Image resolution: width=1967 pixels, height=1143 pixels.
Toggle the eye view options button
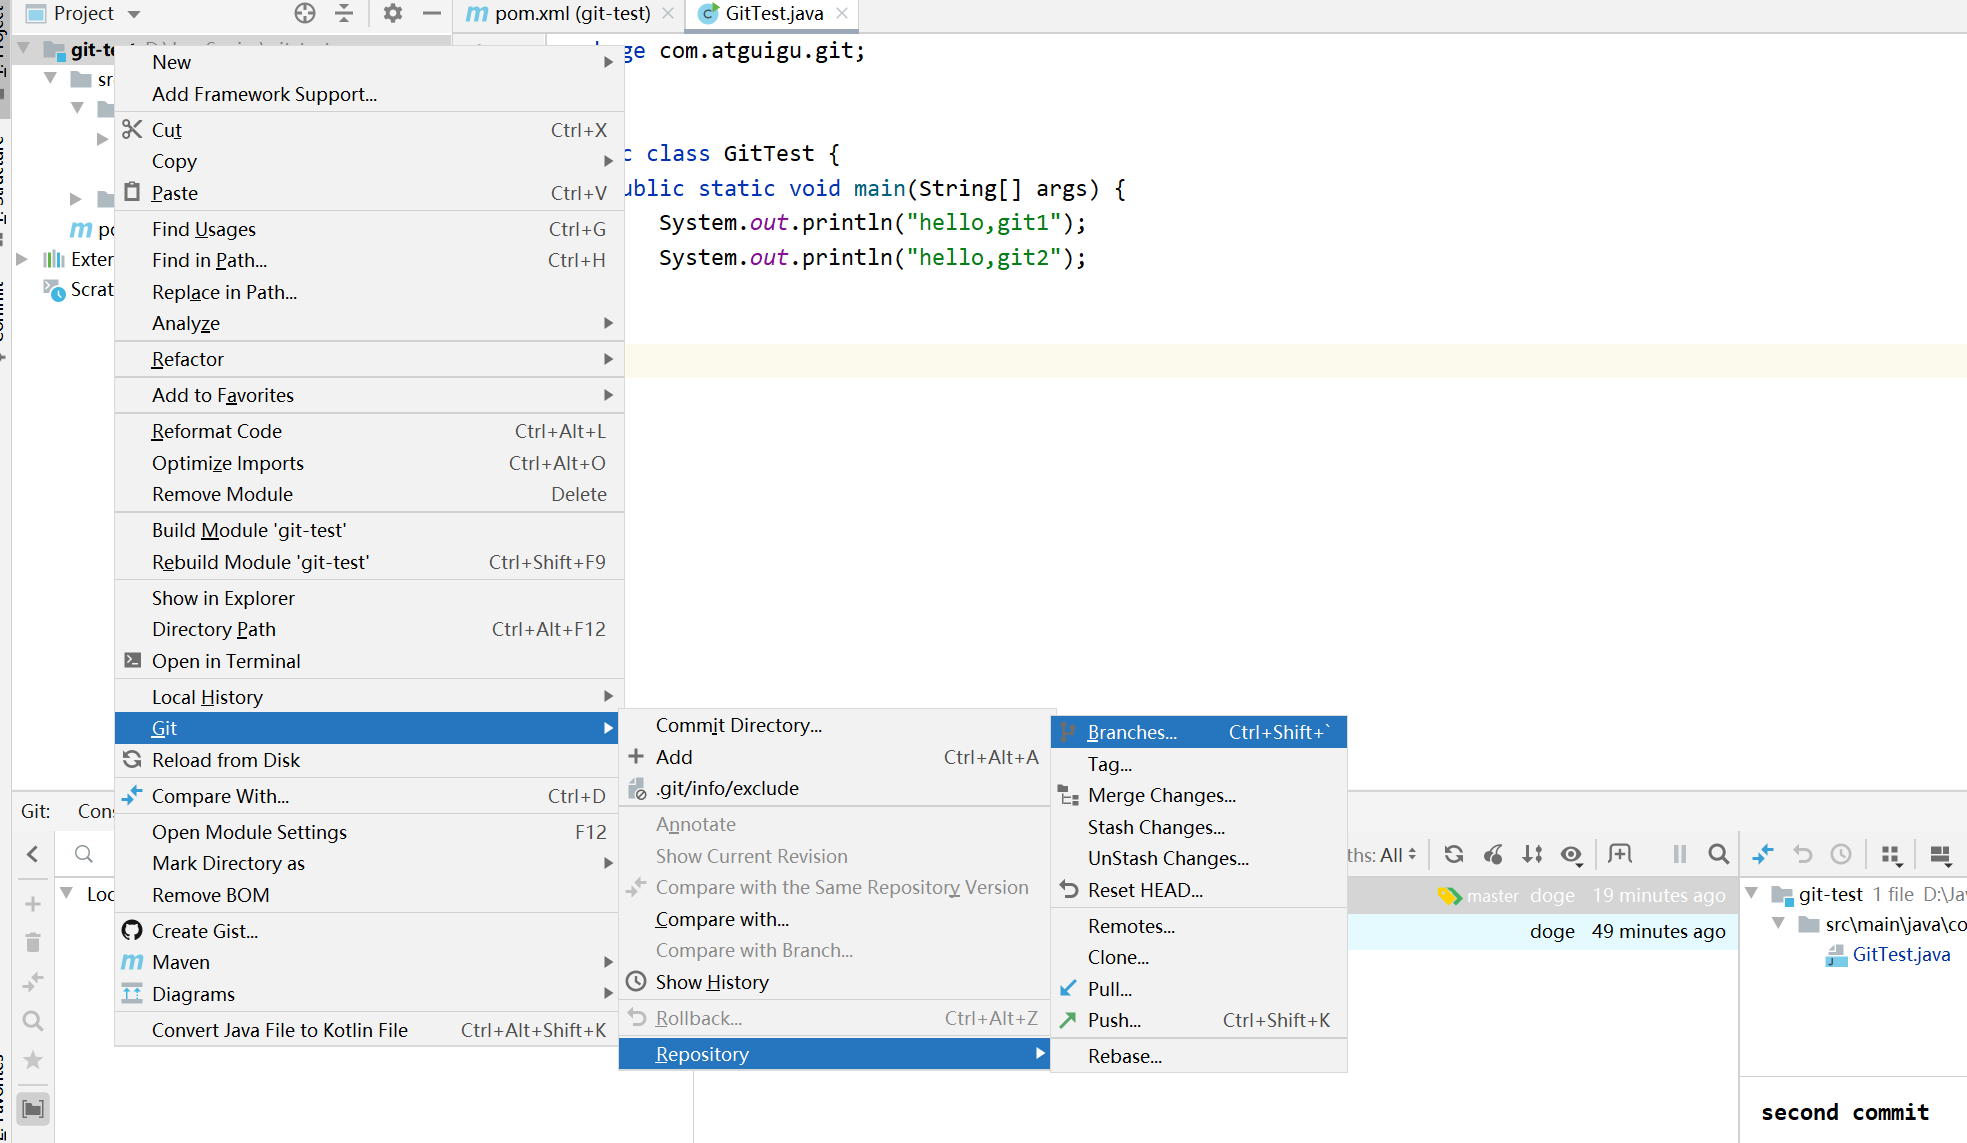[1572, 854]
